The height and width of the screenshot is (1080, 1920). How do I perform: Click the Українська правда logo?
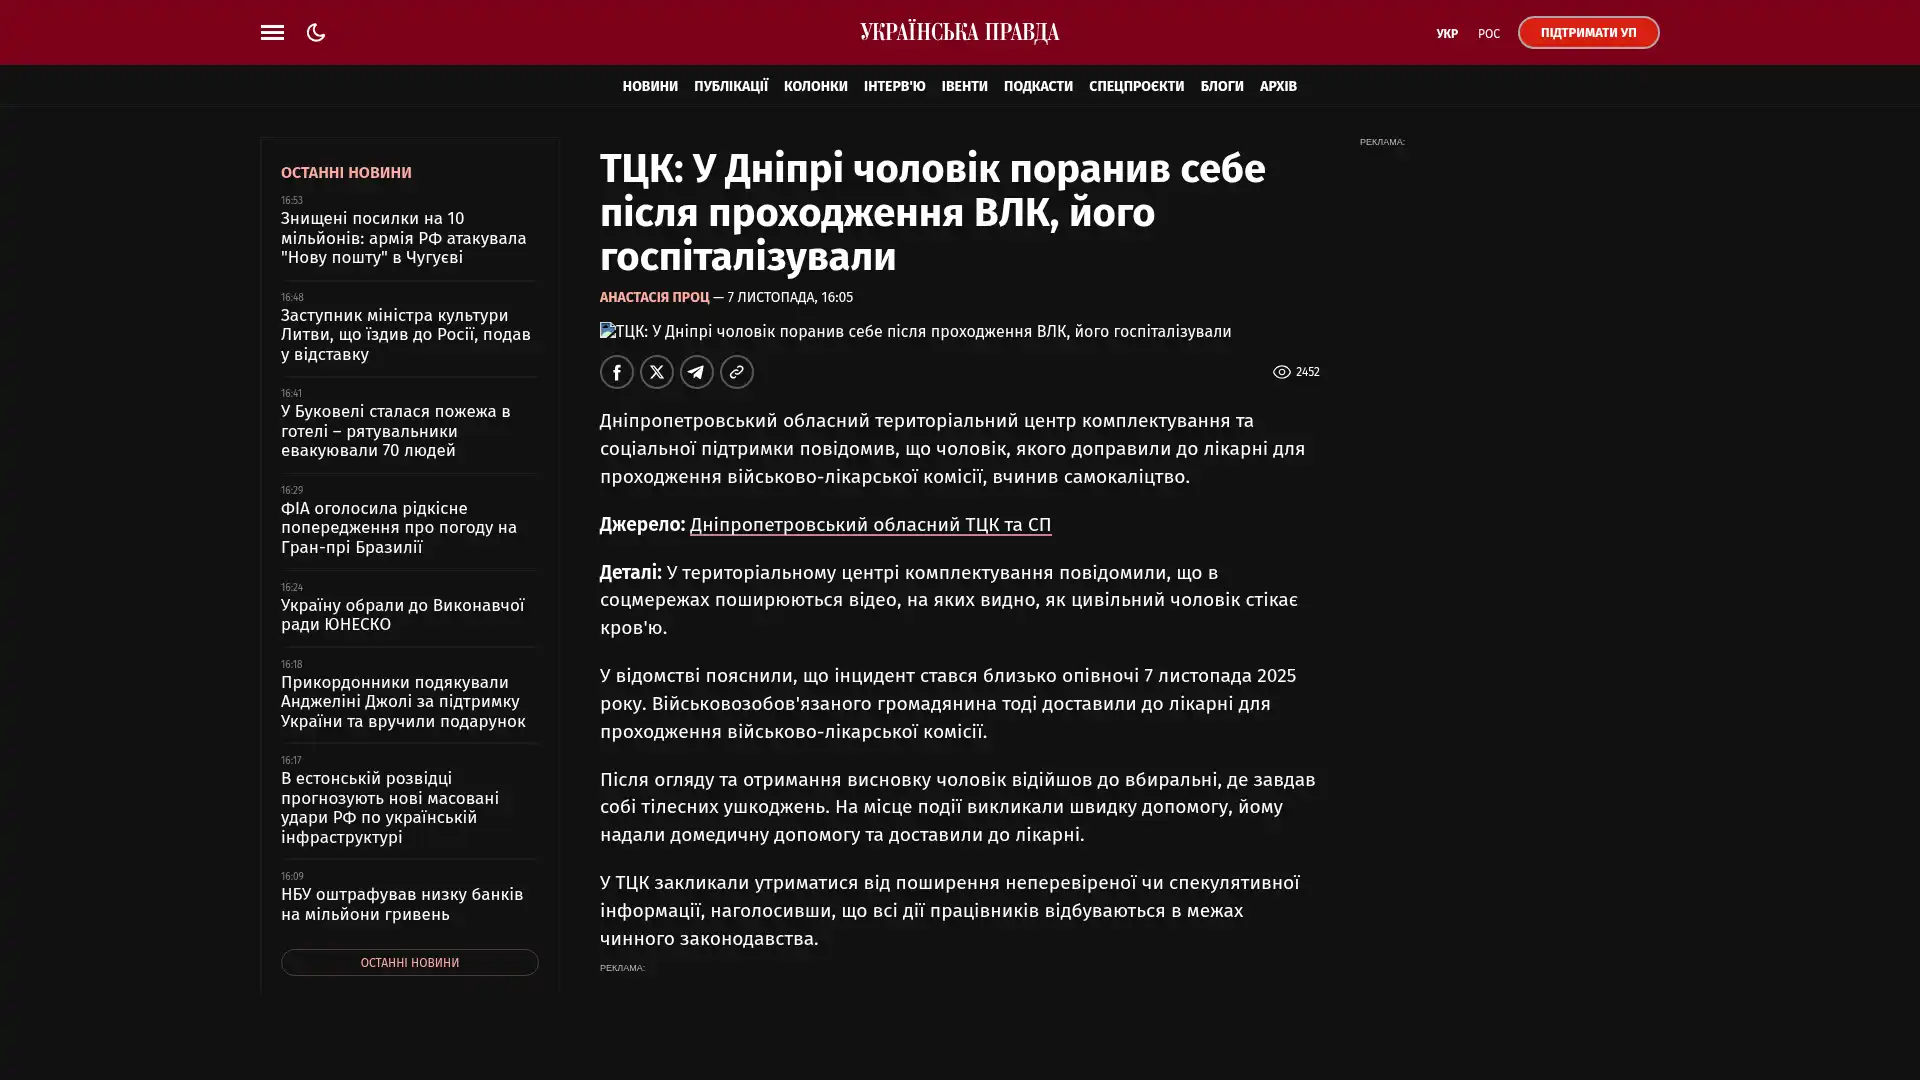(959, 32)
